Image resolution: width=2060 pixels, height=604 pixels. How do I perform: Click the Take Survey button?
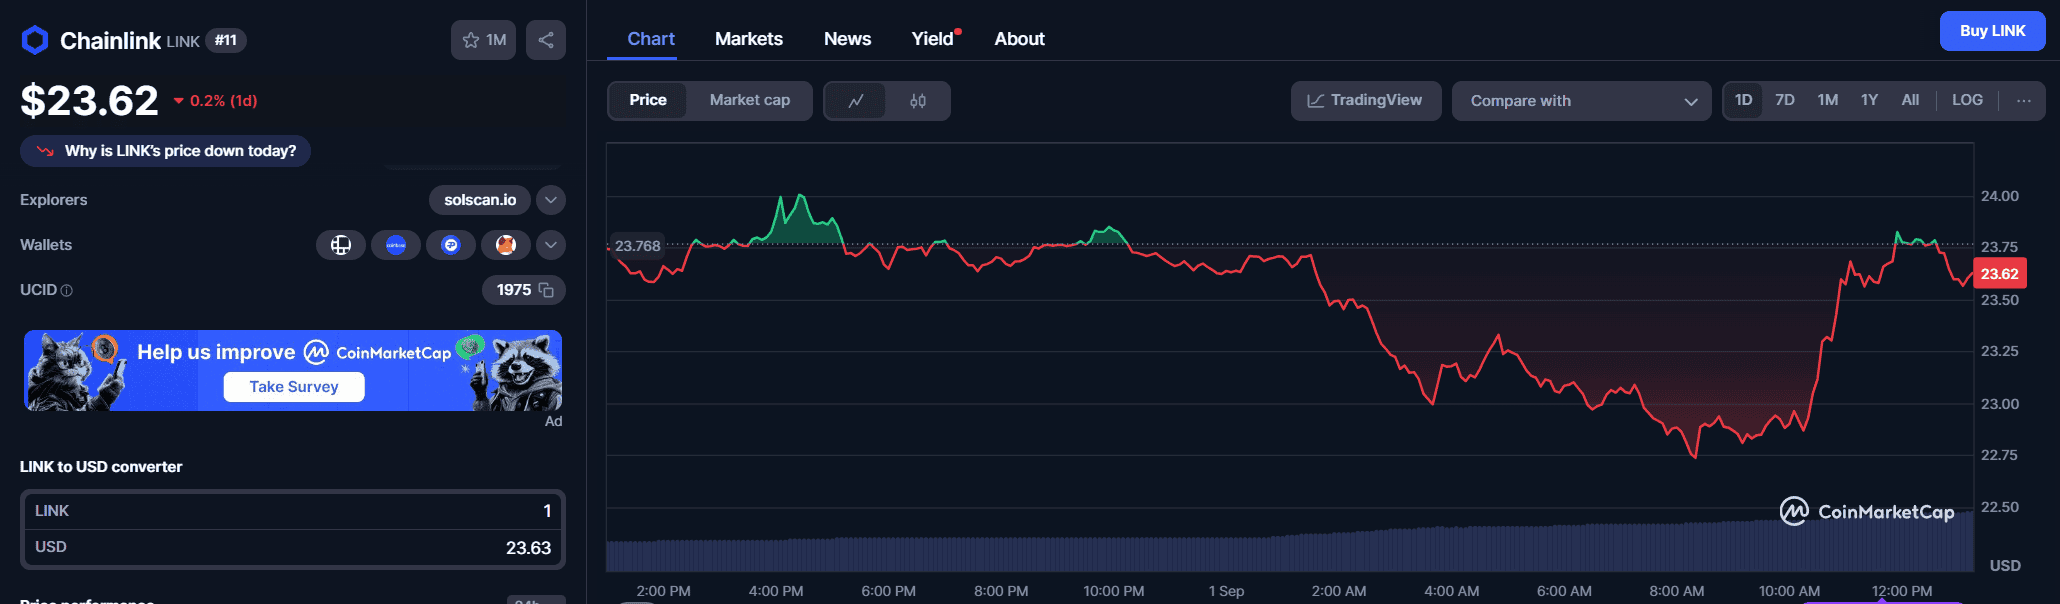point(293,387)
